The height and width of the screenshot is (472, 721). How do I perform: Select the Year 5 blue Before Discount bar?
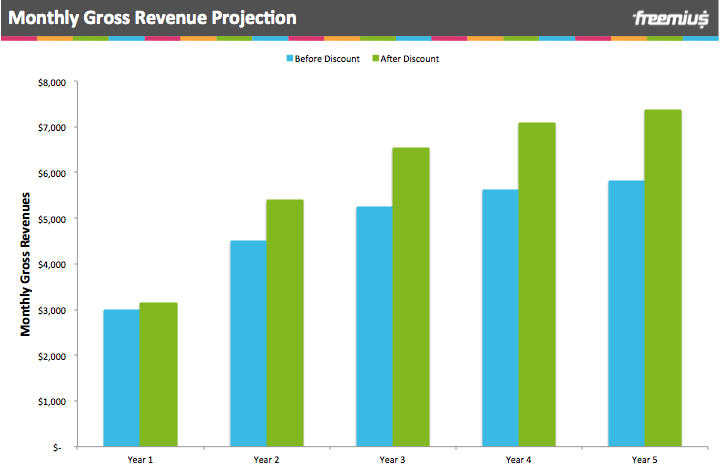pyautogui.click(x=626, y=313)
